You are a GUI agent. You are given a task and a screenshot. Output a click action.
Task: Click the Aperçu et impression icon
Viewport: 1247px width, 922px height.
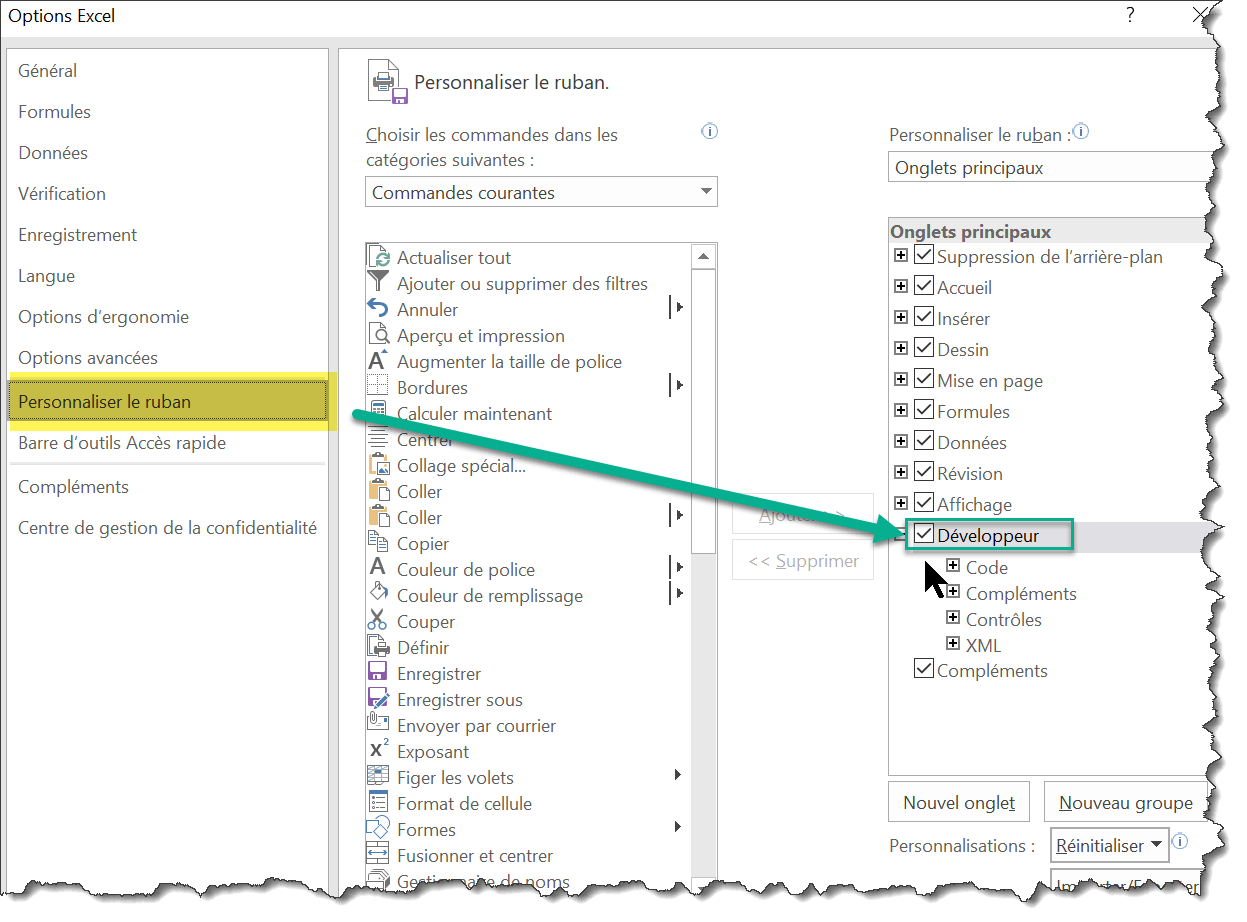(378, 335)
